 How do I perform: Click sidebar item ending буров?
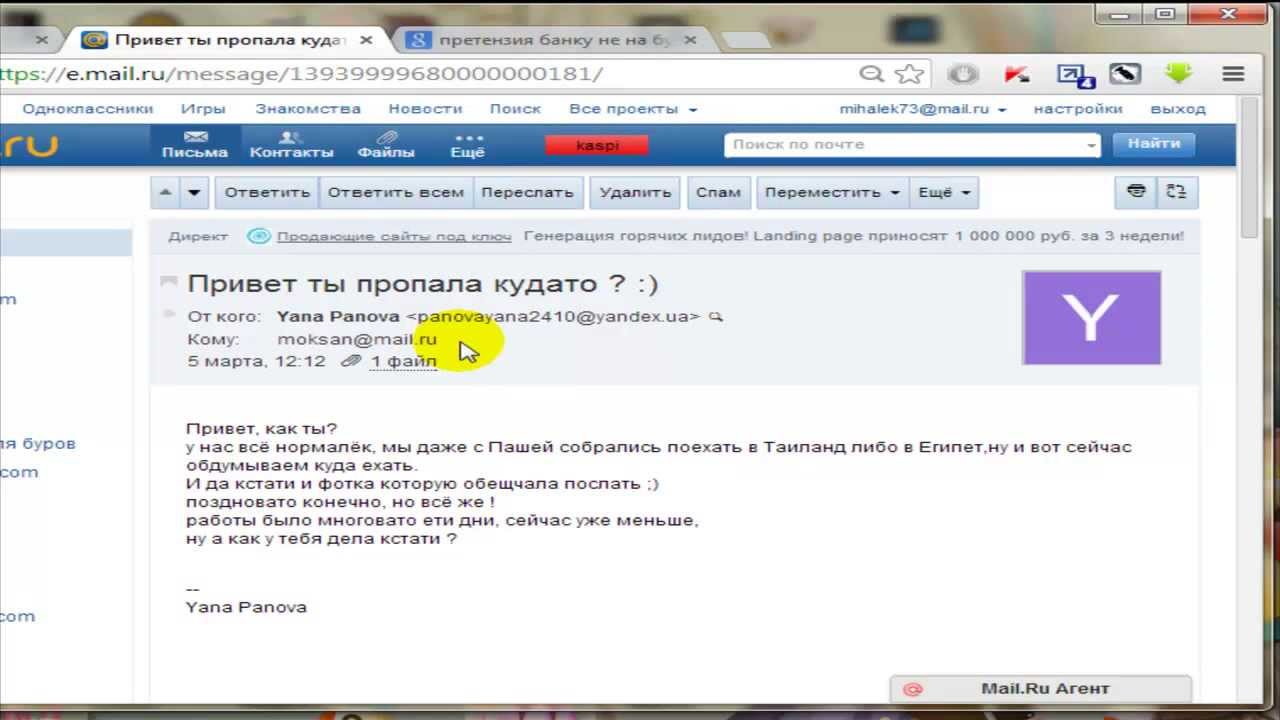click(x=38, y=443)
